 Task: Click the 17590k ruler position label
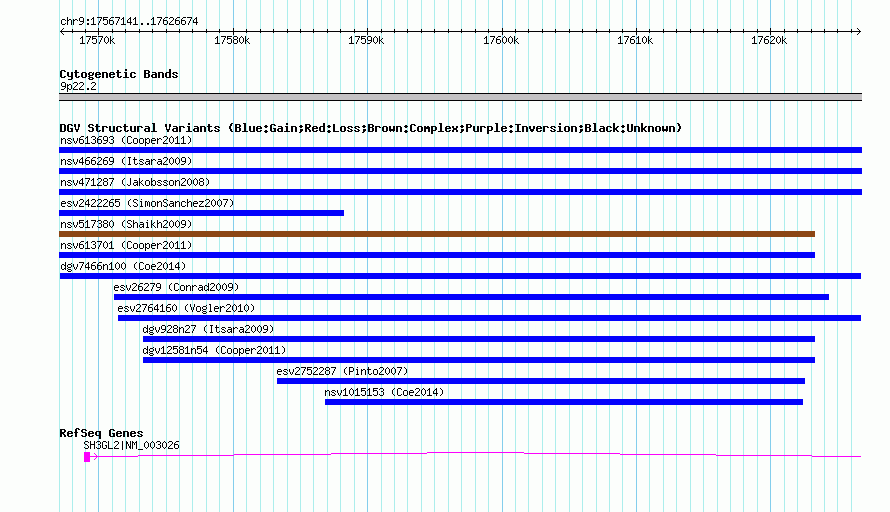tap(366, 40)
